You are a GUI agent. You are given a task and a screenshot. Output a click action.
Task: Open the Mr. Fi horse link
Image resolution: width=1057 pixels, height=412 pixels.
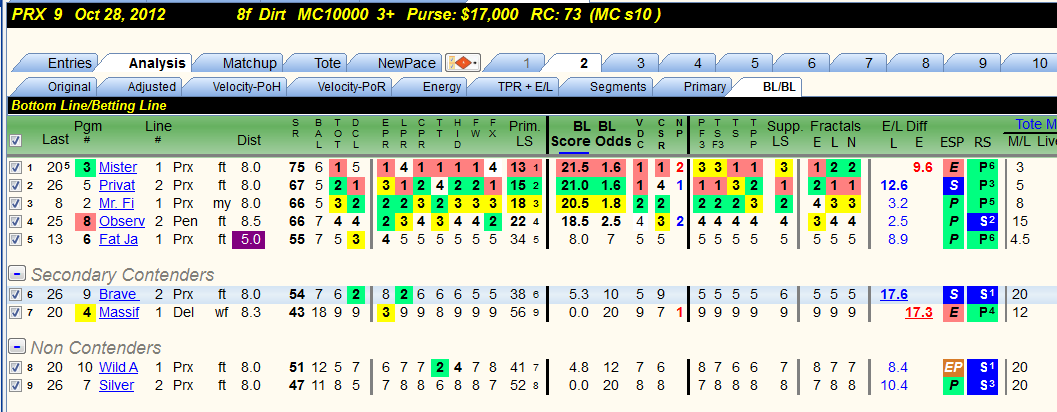[117, 203]
